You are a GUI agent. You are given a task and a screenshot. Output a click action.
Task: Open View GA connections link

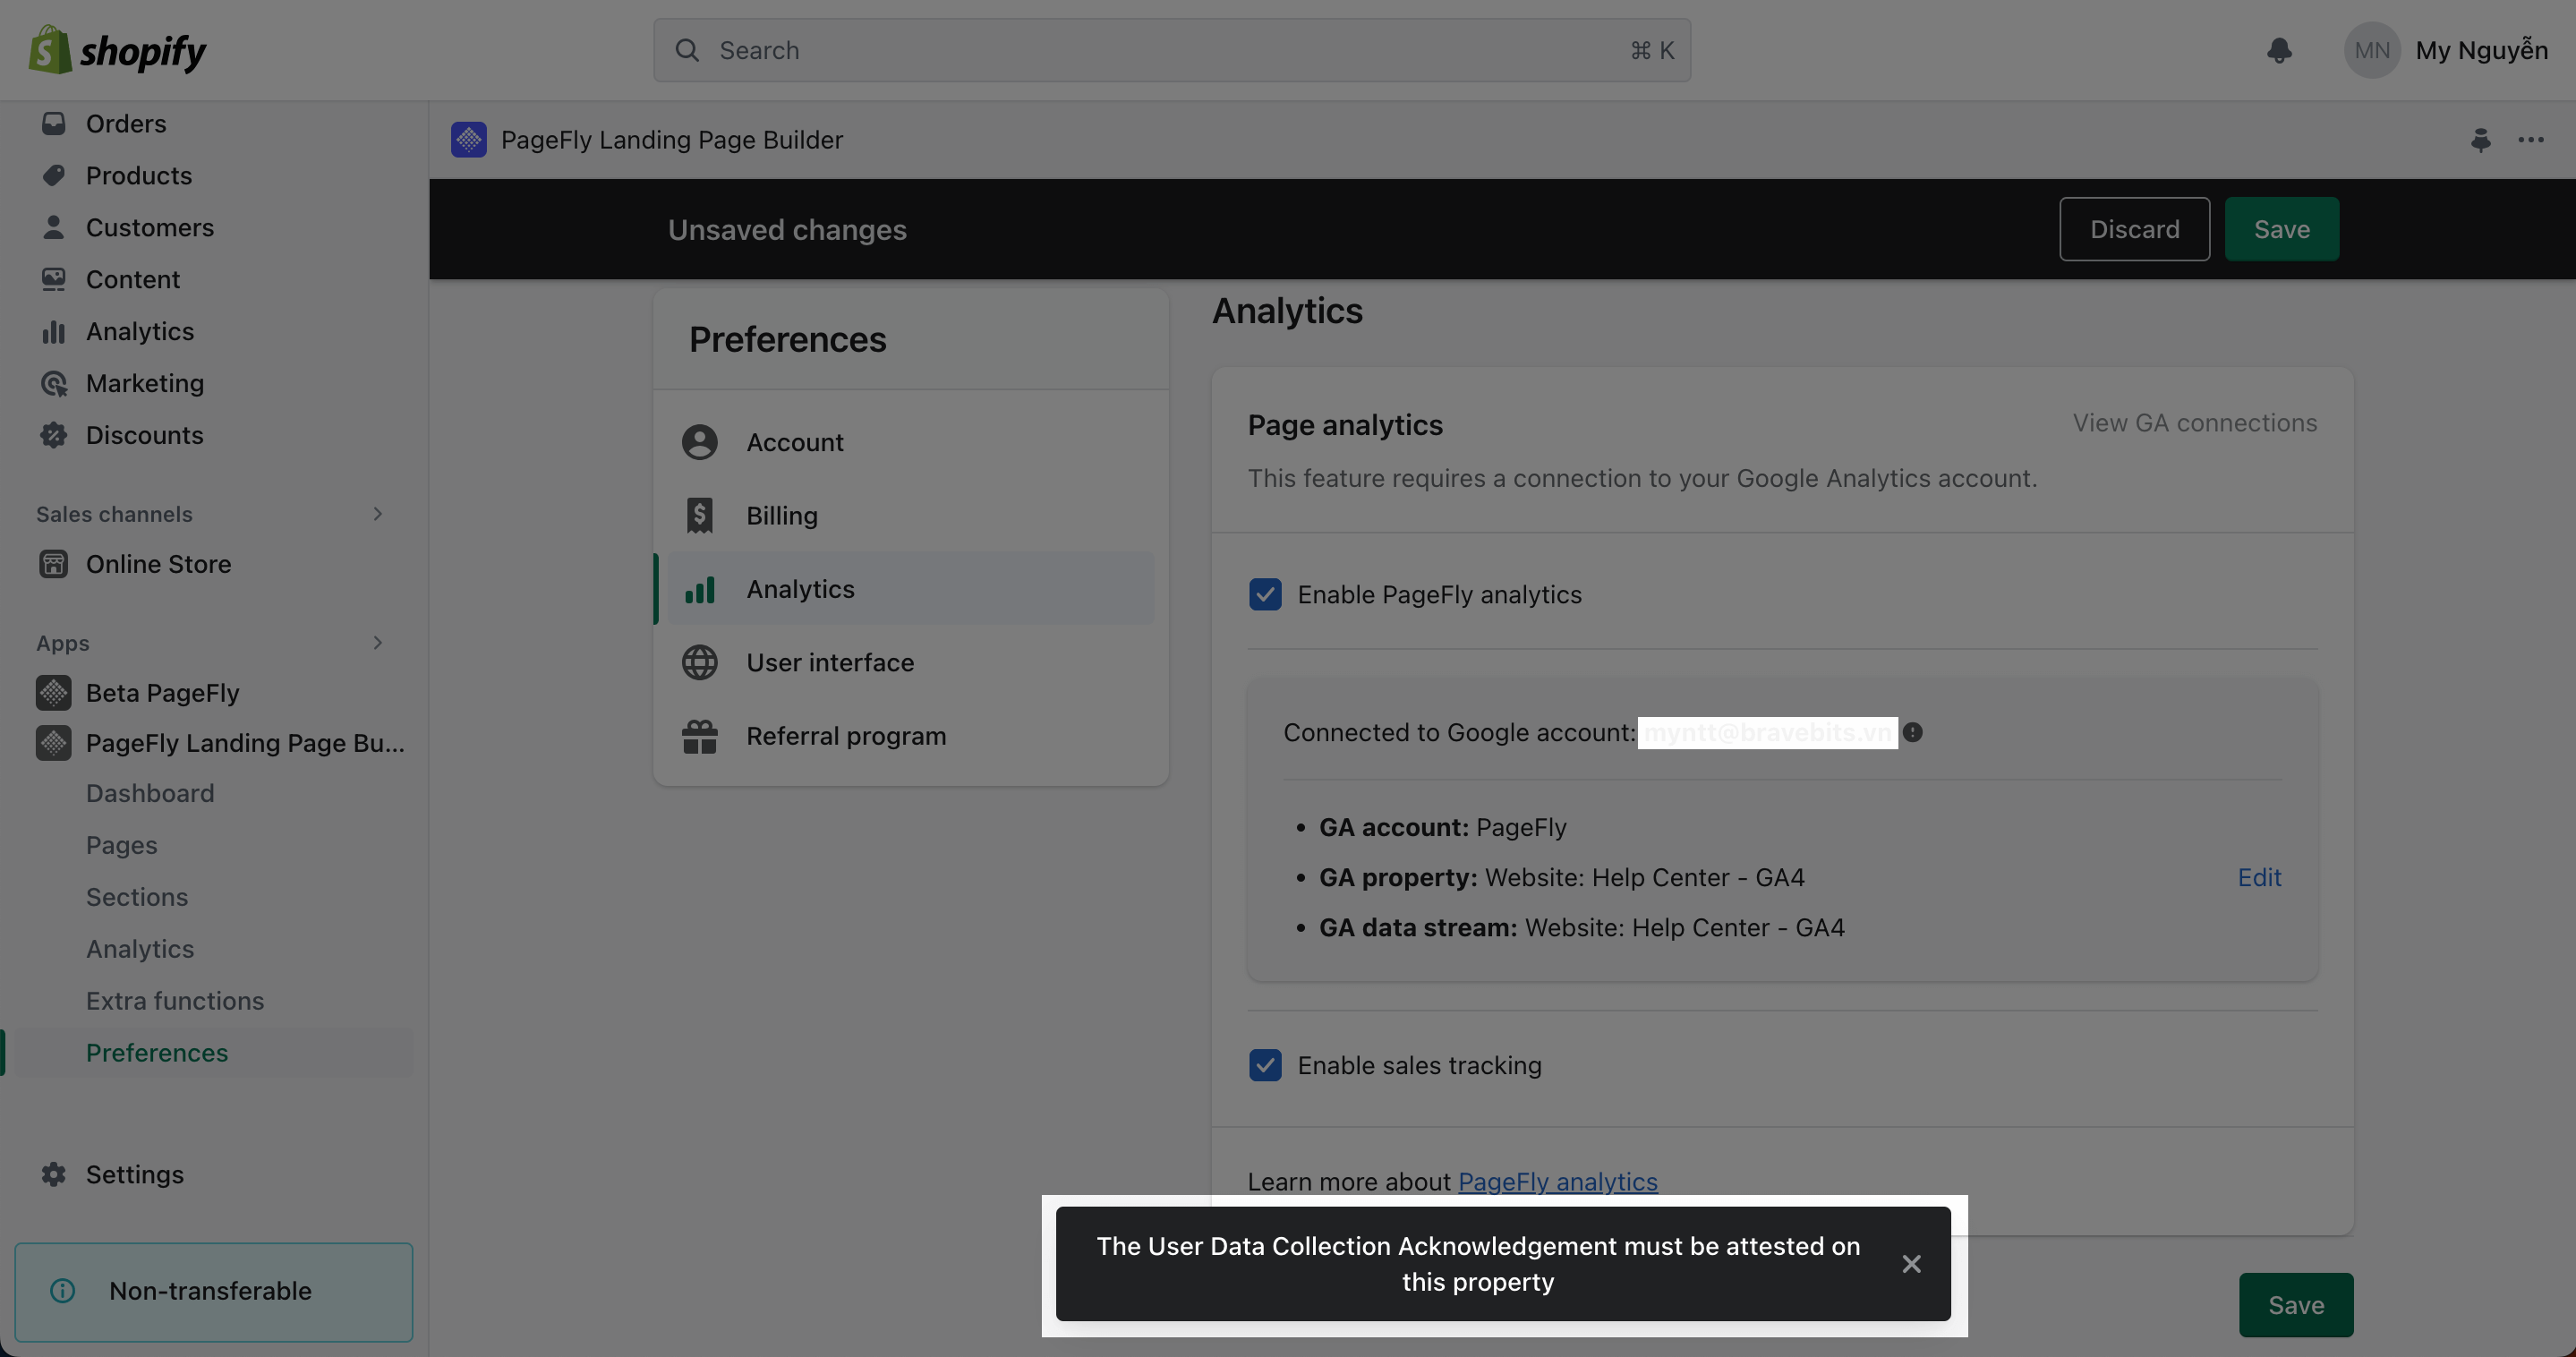tap(2194, 423)
